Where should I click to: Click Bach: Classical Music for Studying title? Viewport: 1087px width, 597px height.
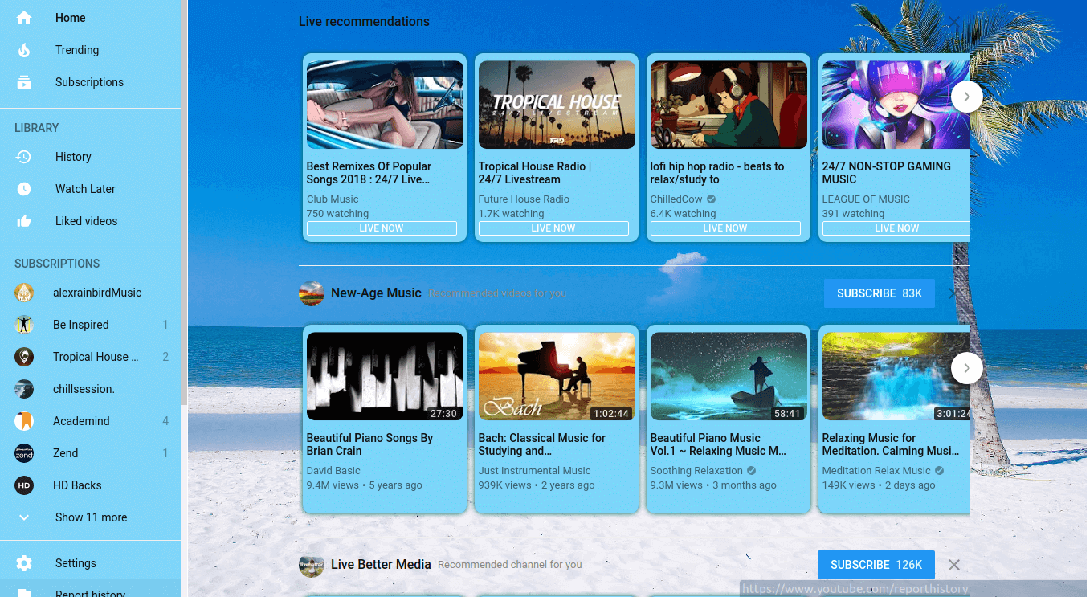pyautogui.click(x=541, y=444)
